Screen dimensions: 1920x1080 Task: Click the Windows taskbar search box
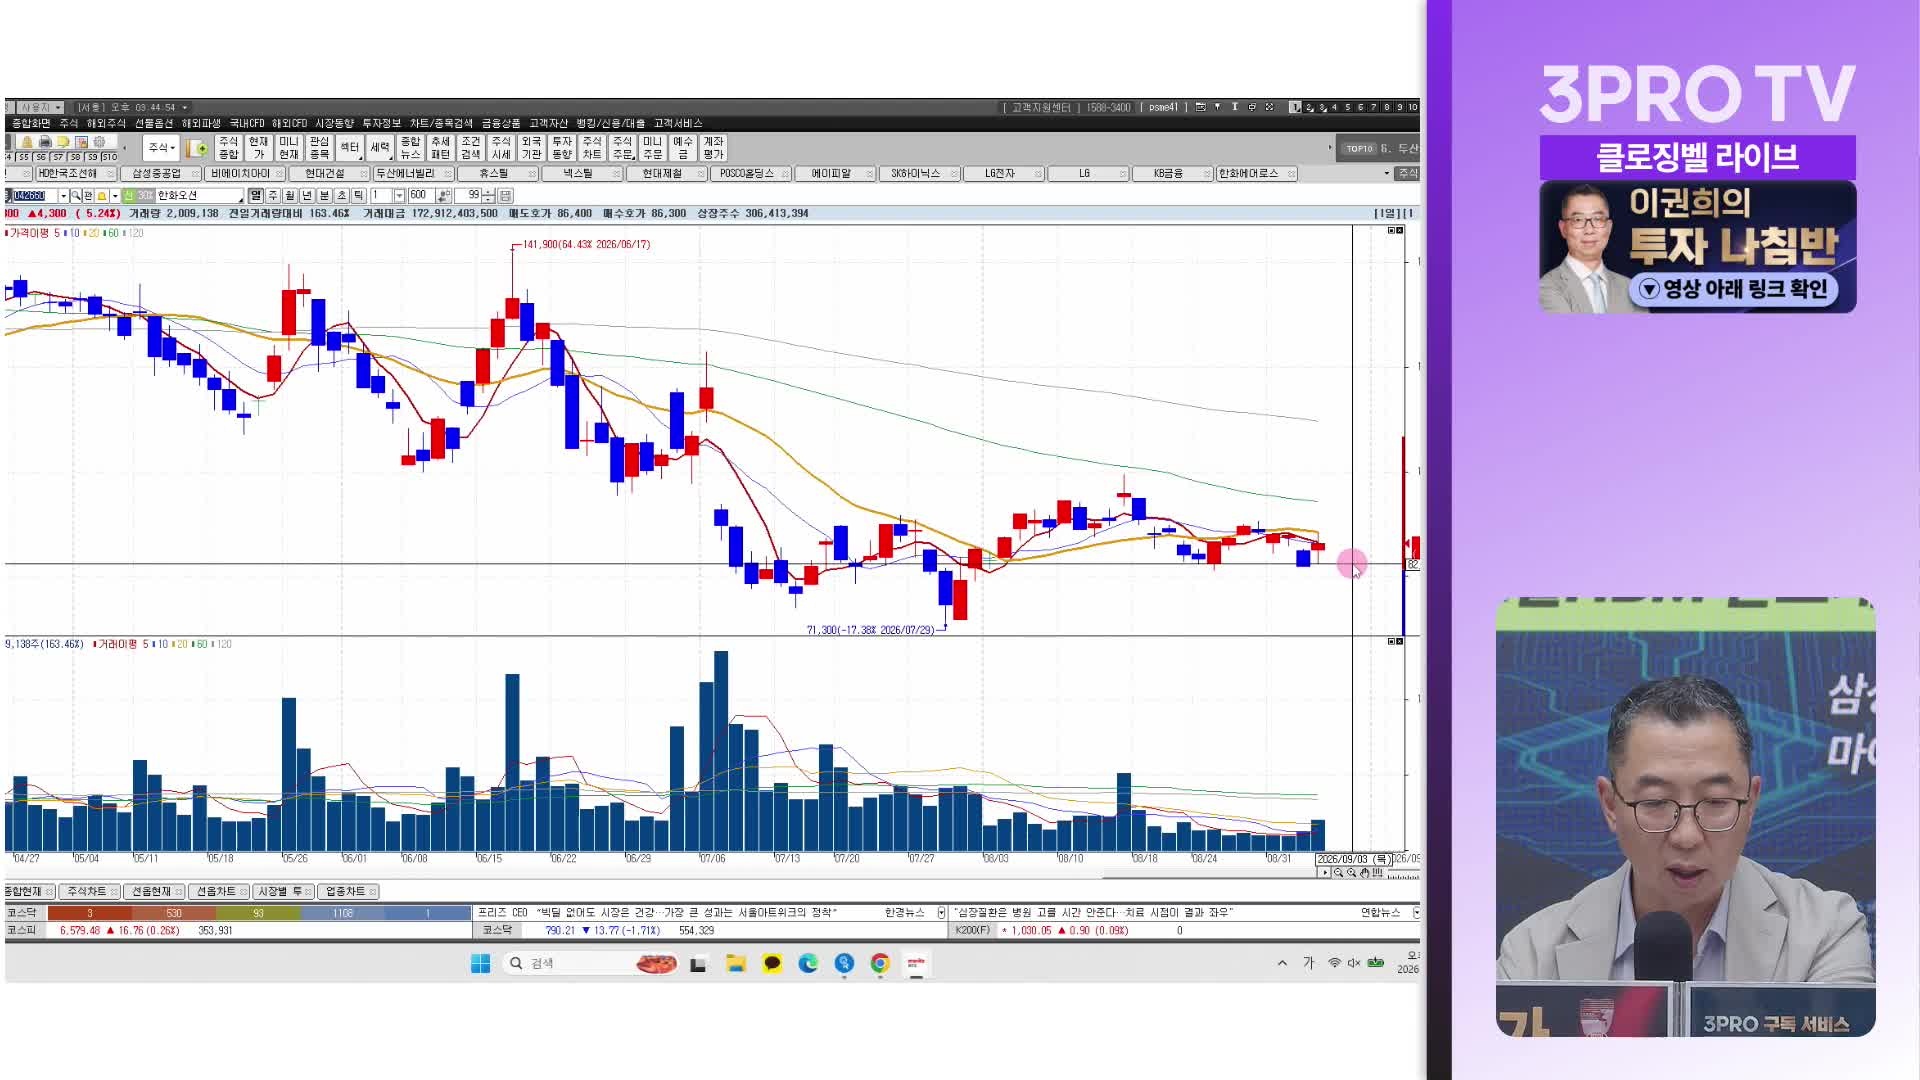(x=590, y=963)
